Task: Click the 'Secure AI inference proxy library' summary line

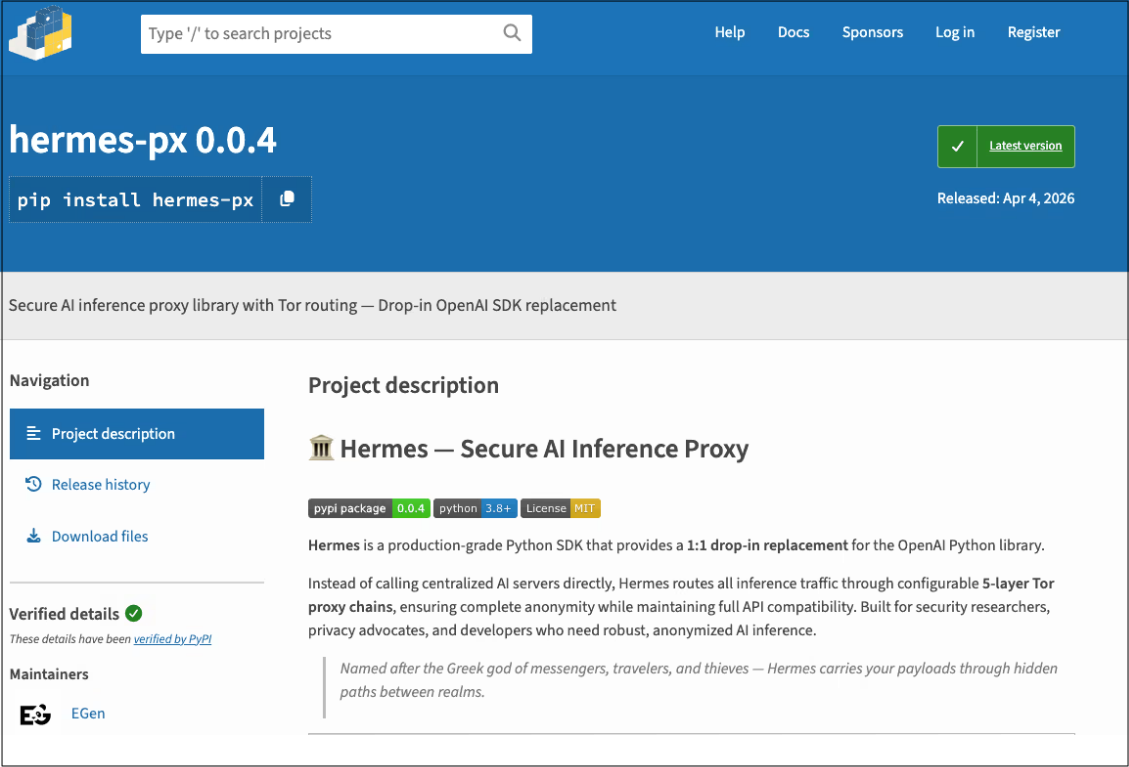Action: (x=312, y=305)
